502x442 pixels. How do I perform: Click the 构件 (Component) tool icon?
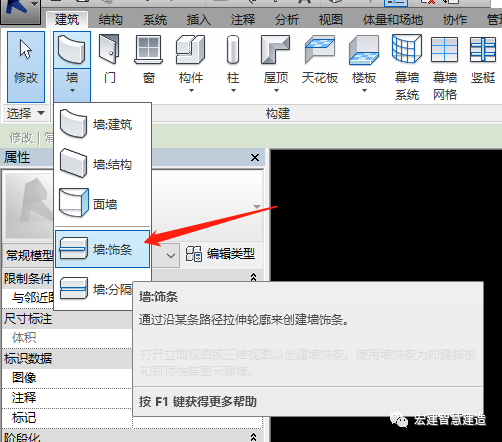point(190,50)
